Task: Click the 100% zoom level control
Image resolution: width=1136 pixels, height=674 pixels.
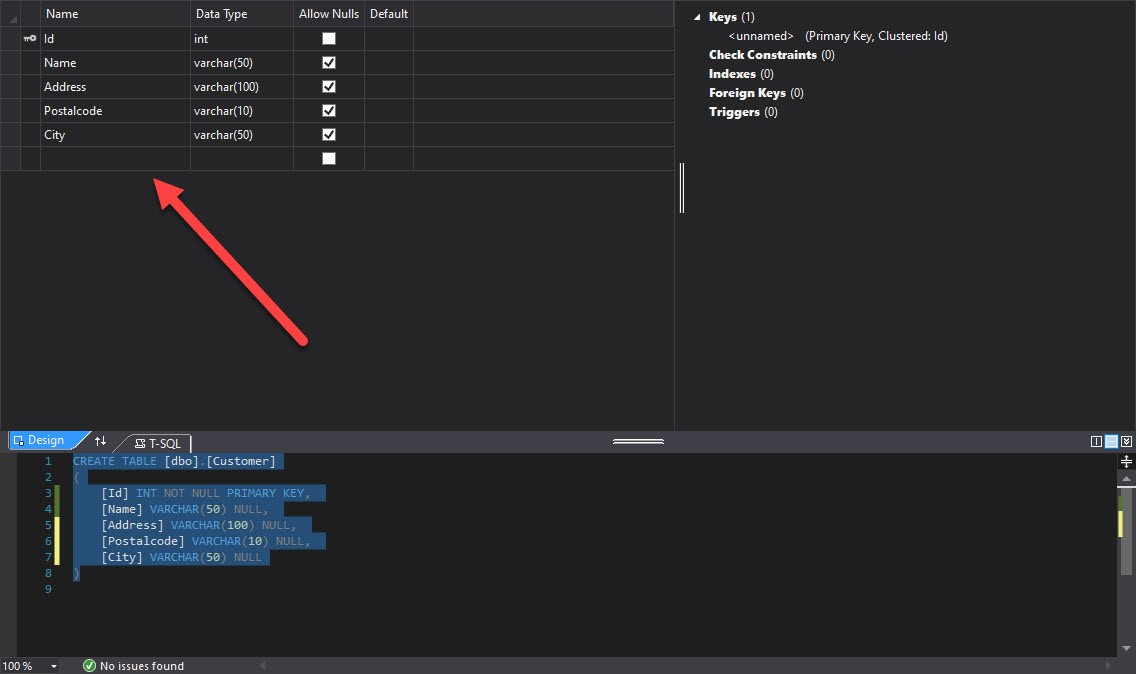Action: (x=20, y=665)
